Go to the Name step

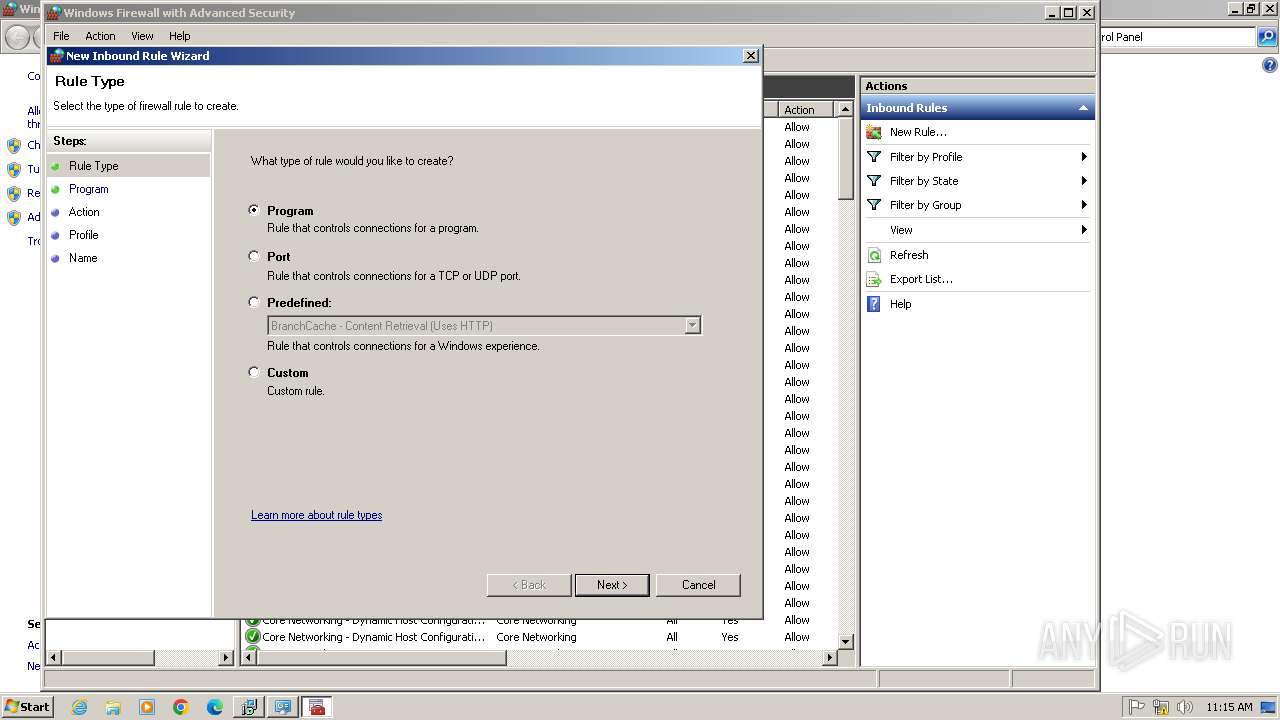[83, 258]
